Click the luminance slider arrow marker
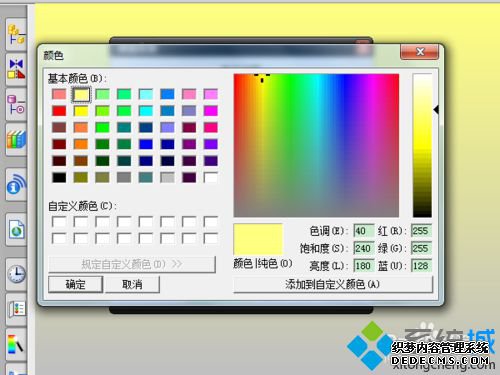This screenshot has width=500, height=375. [436, 110]
